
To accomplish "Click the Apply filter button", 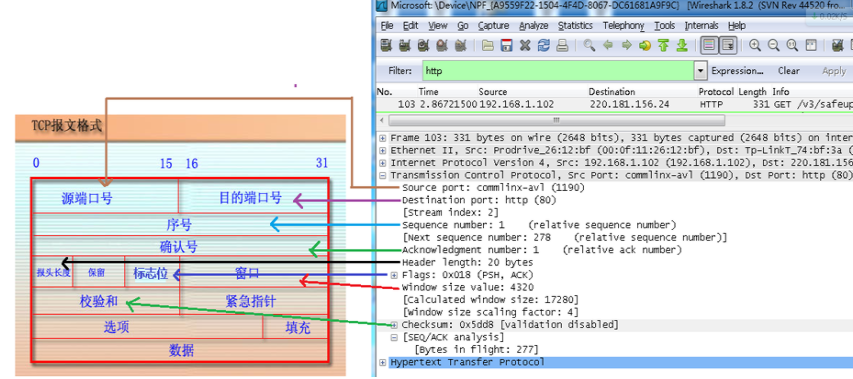I will (833, 71).
